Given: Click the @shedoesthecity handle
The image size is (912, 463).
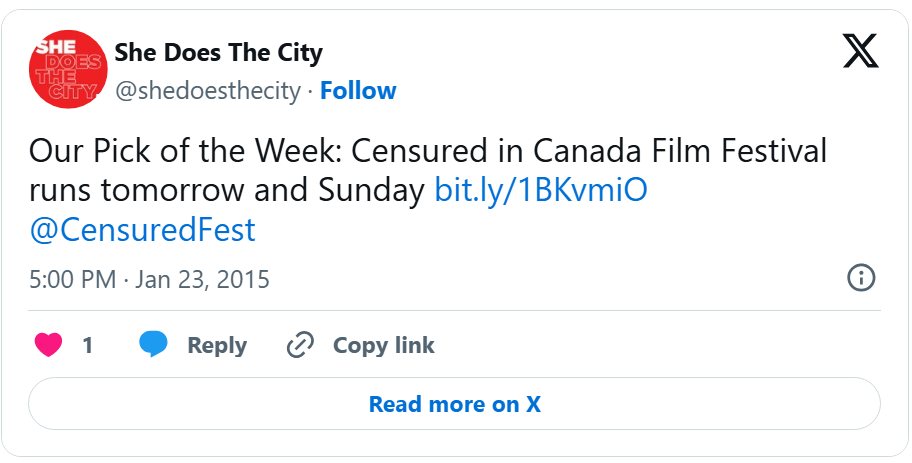Looking at the screenshot, I should click(208, 91).
